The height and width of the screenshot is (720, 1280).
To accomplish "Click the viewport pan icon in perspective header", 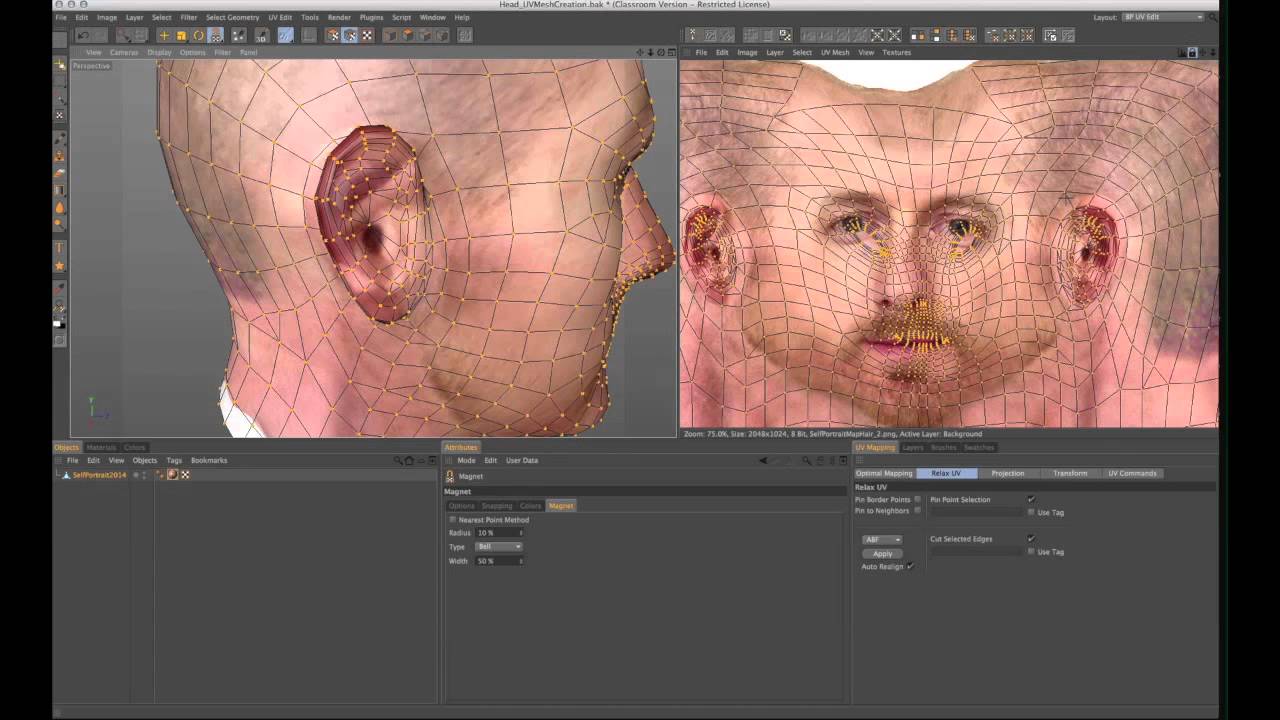I will click(x=641, y=52).
